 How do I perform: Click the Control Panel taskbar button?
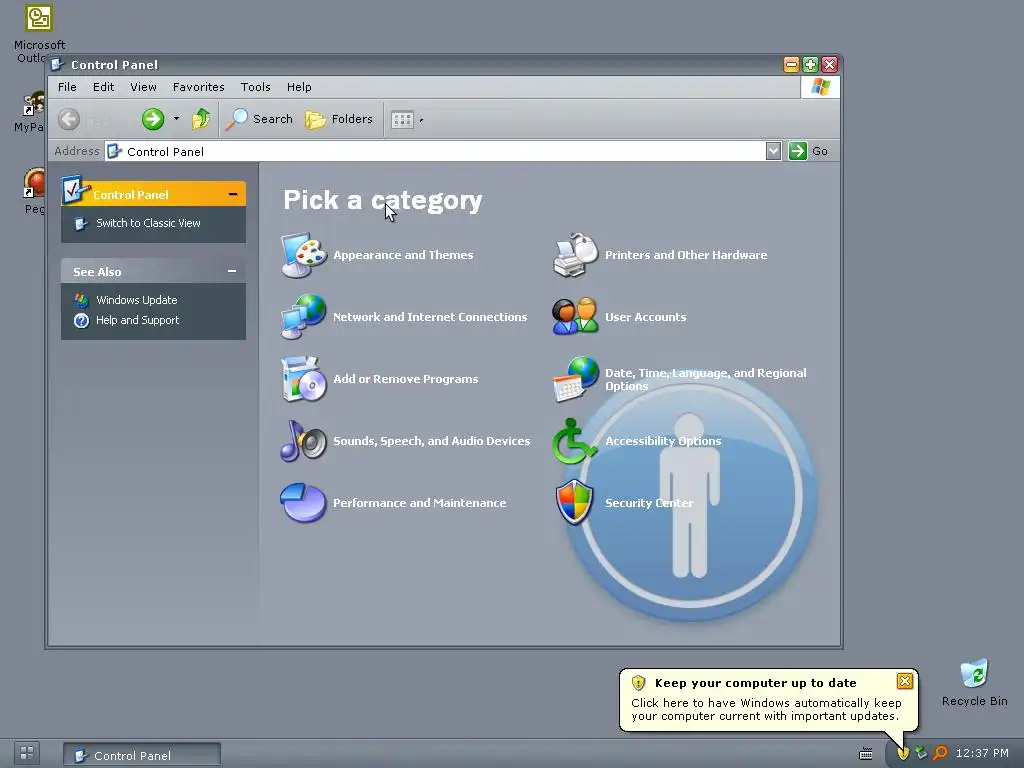click(x=142, y=755)
